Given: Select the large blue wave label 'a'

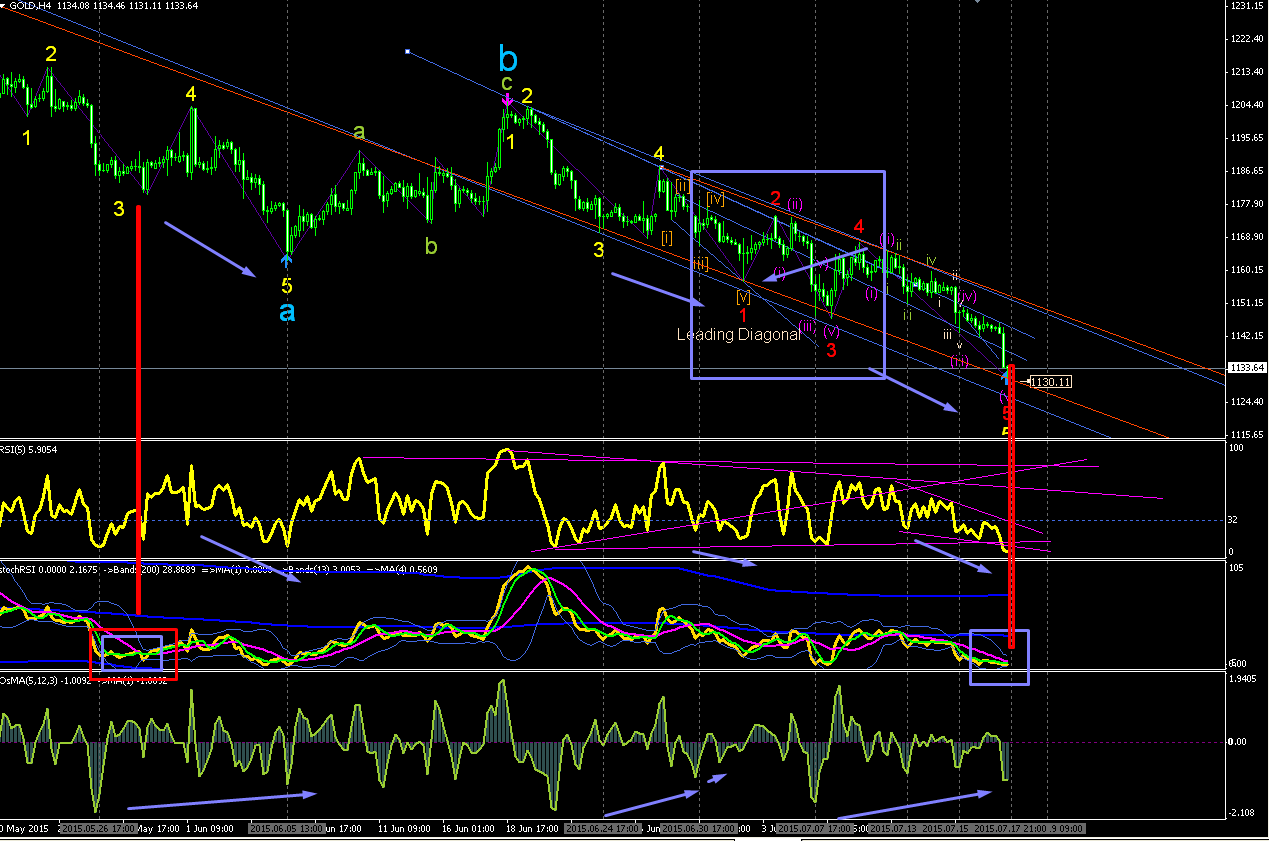Looking at the screenshot, I should [287, 311].
